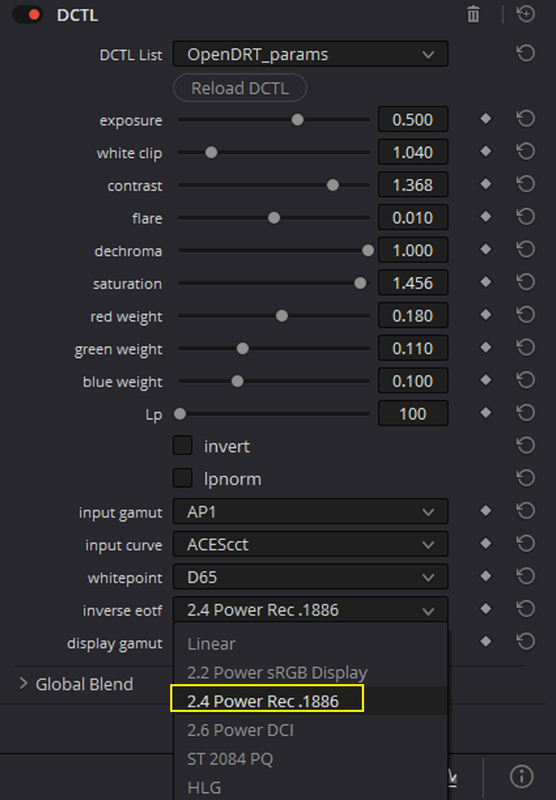Select 2.2 Power sRGB Display option
The width and height of the screenshot is (556, 800).
pyautogui.click(x=310, y=672)
